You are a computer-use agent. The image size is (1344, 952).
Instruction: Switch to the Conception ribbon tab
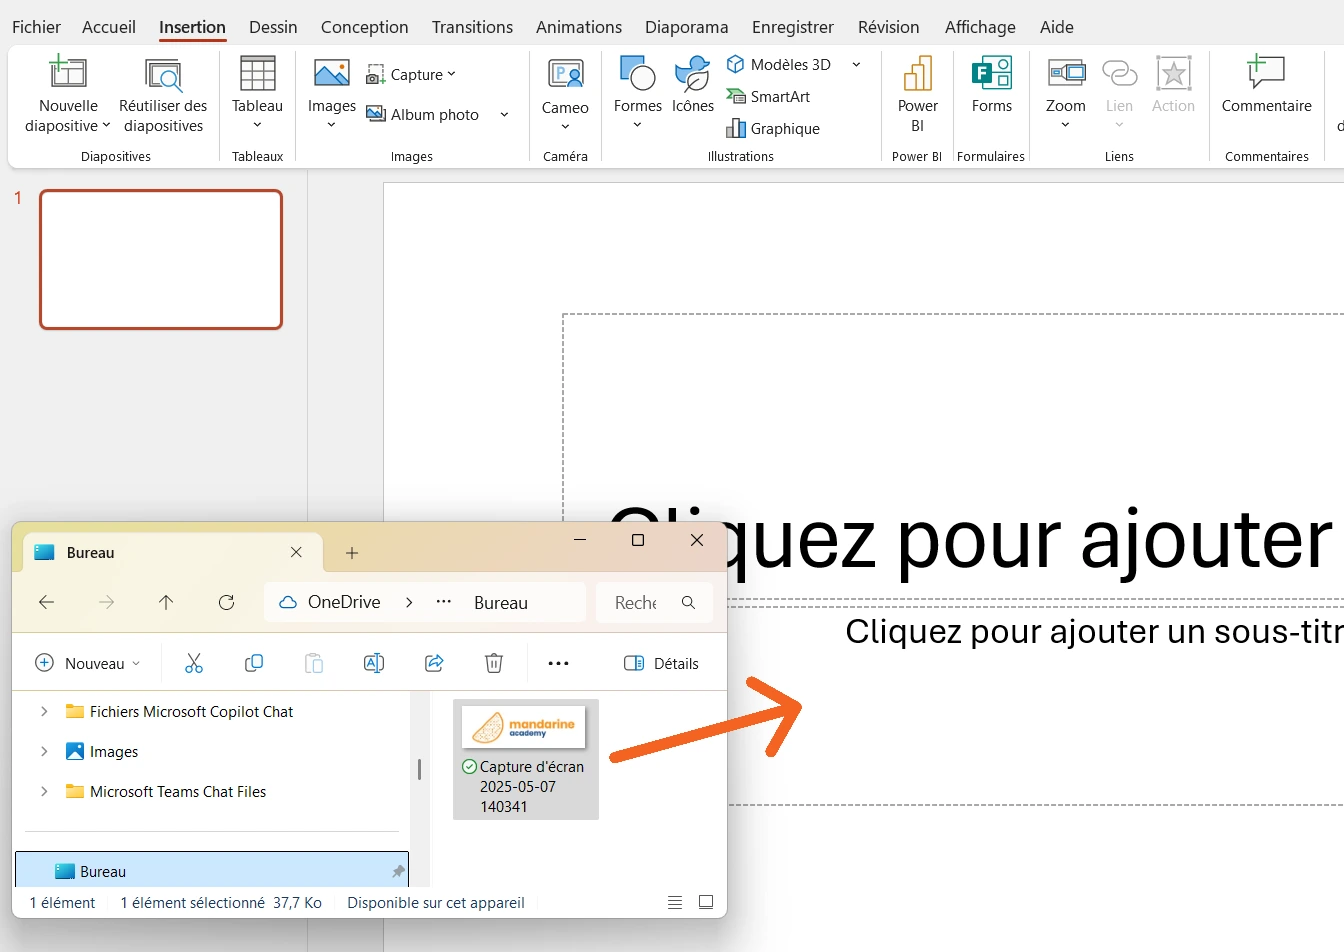coord(364,27)
